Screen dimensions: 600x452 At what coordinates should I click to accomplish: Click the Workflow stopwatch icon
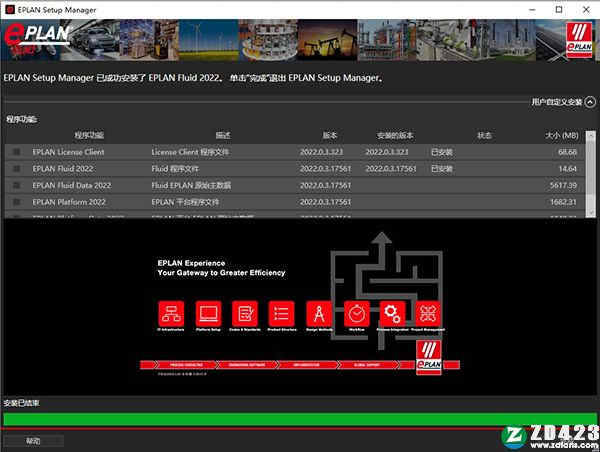[x=356, y=312]
